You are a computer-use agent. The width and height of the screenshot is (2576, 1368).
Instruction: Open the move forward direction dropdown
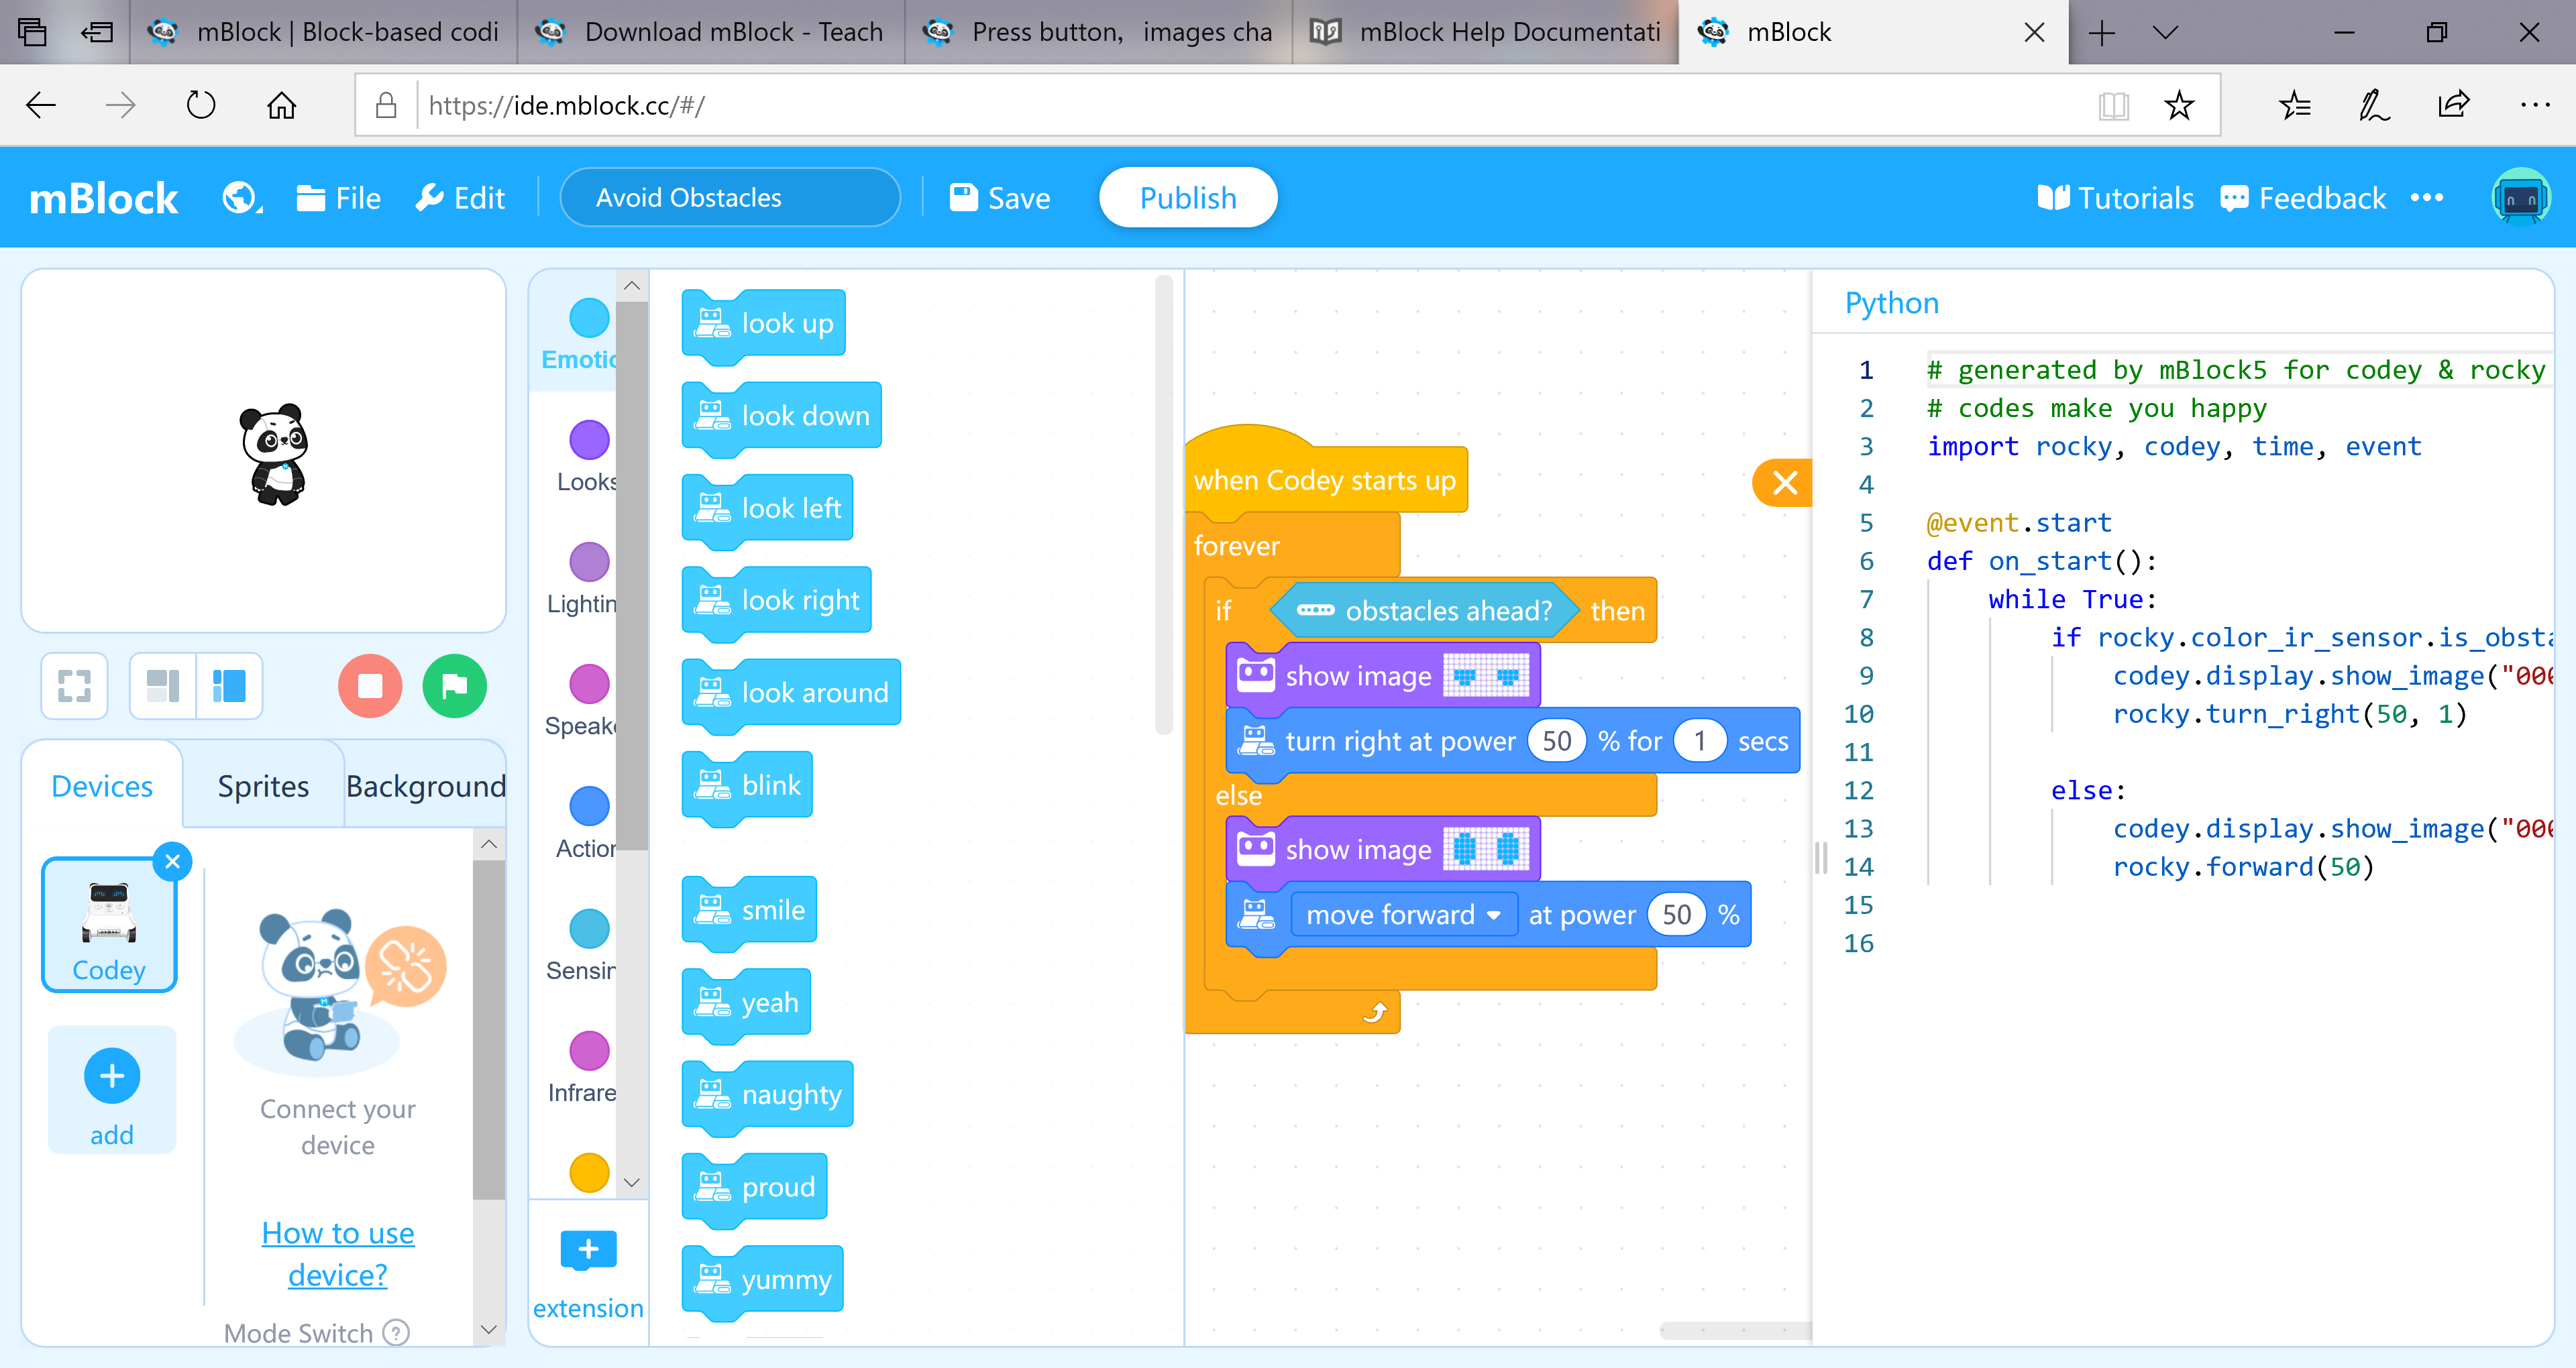tap(1494, 915)
